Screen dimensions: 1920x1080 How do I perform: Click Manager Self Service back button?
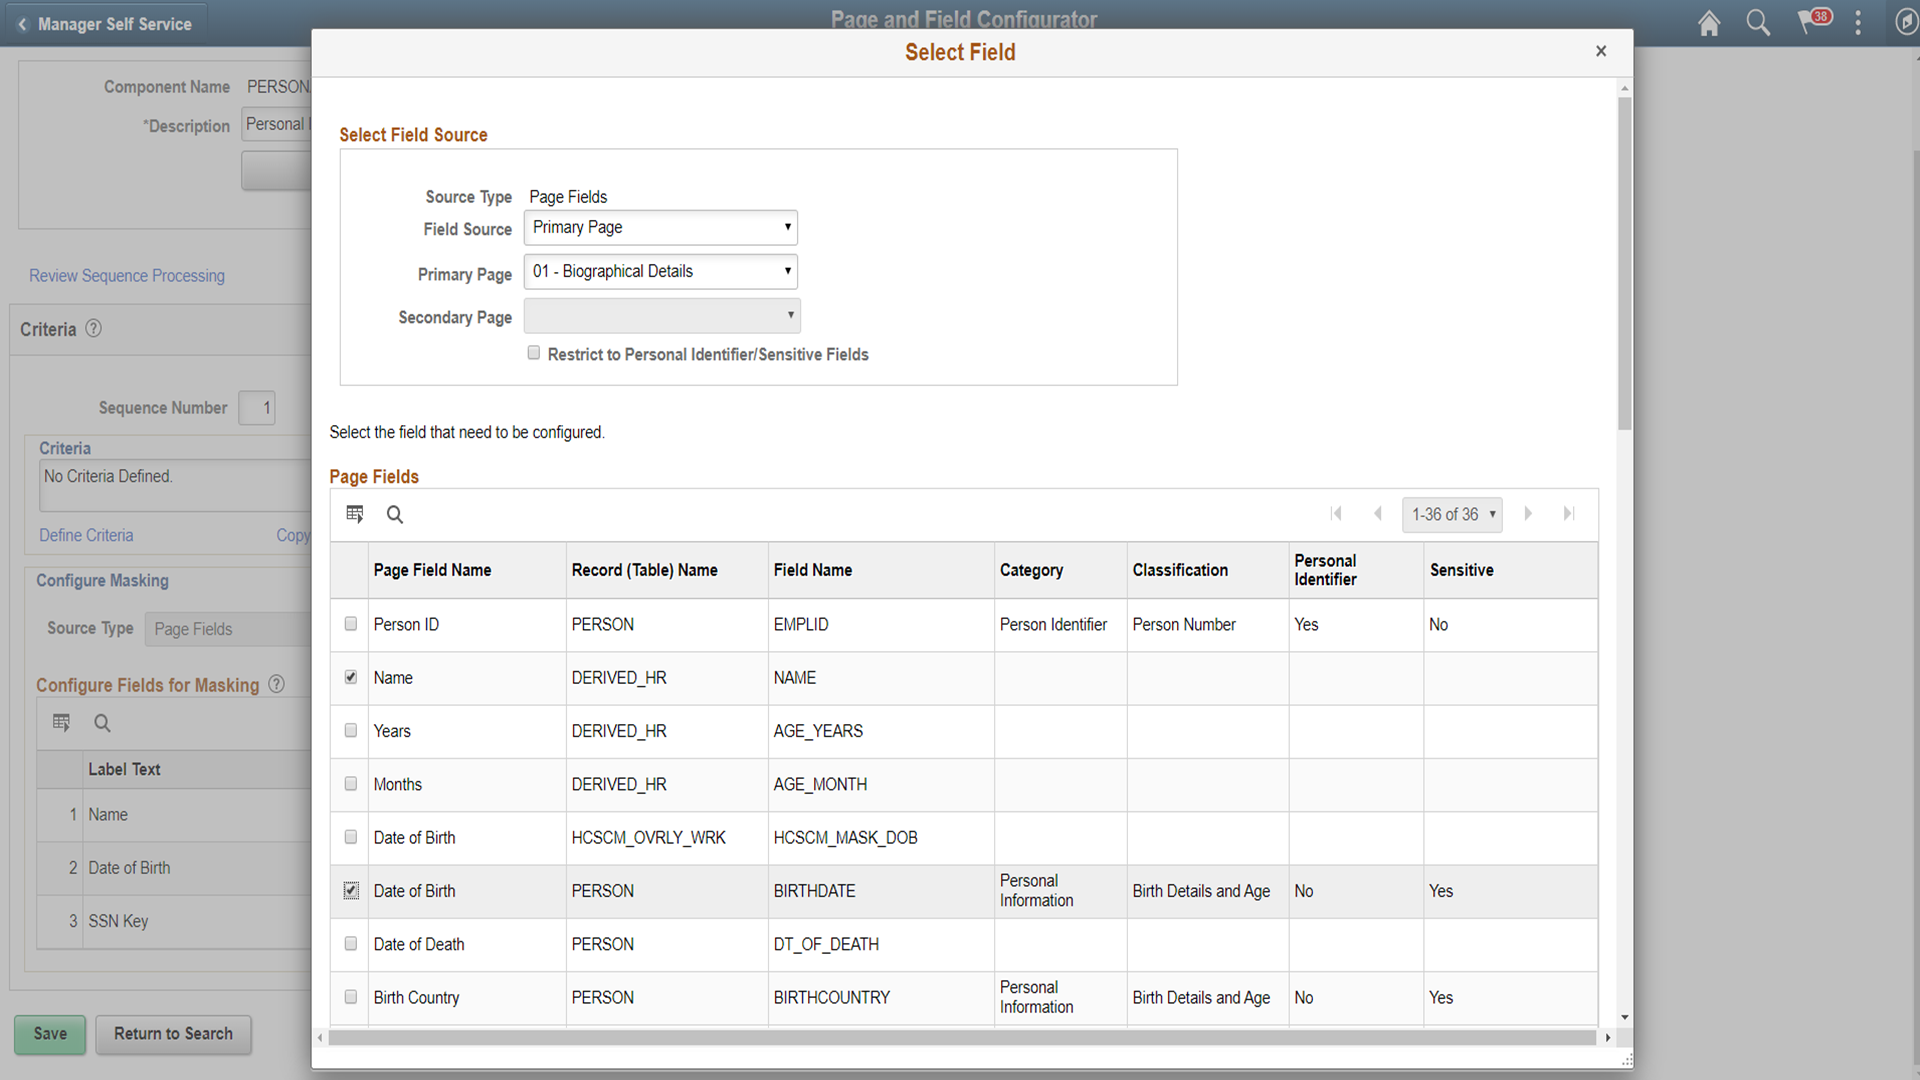pos(104,24)
